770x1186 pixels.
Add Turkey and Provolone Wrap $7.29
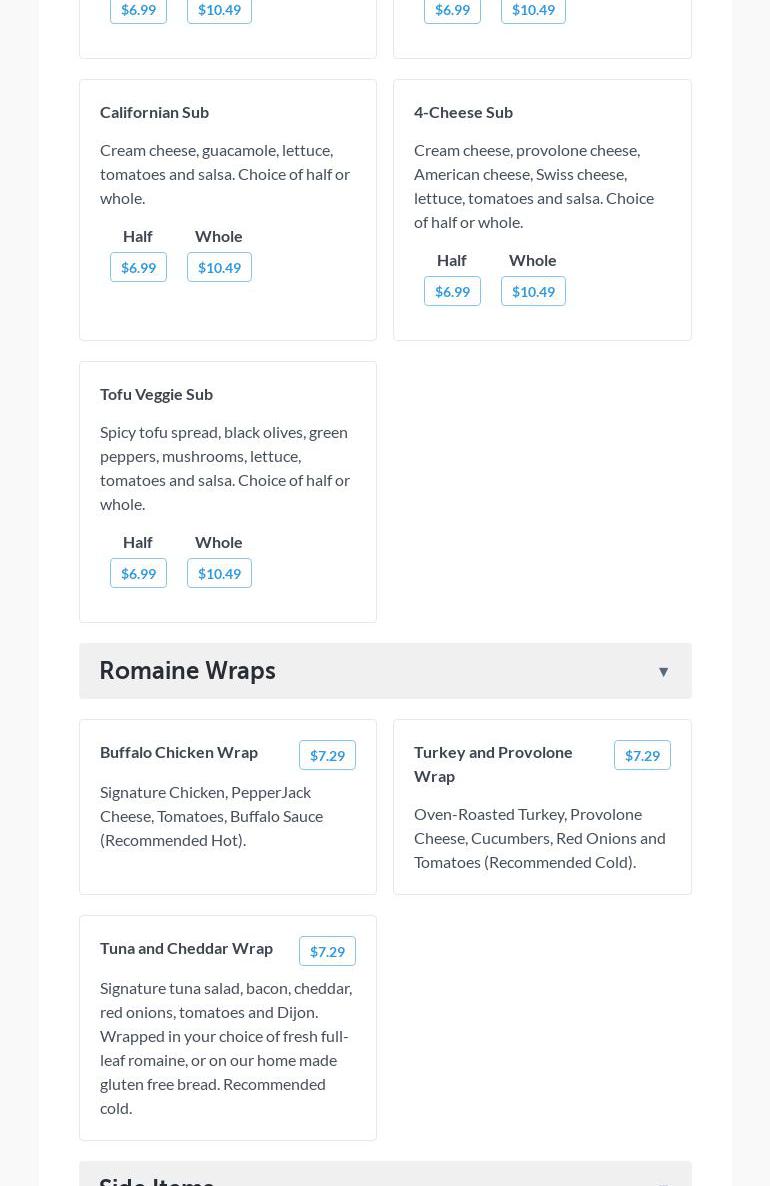(x=642, y=755)
